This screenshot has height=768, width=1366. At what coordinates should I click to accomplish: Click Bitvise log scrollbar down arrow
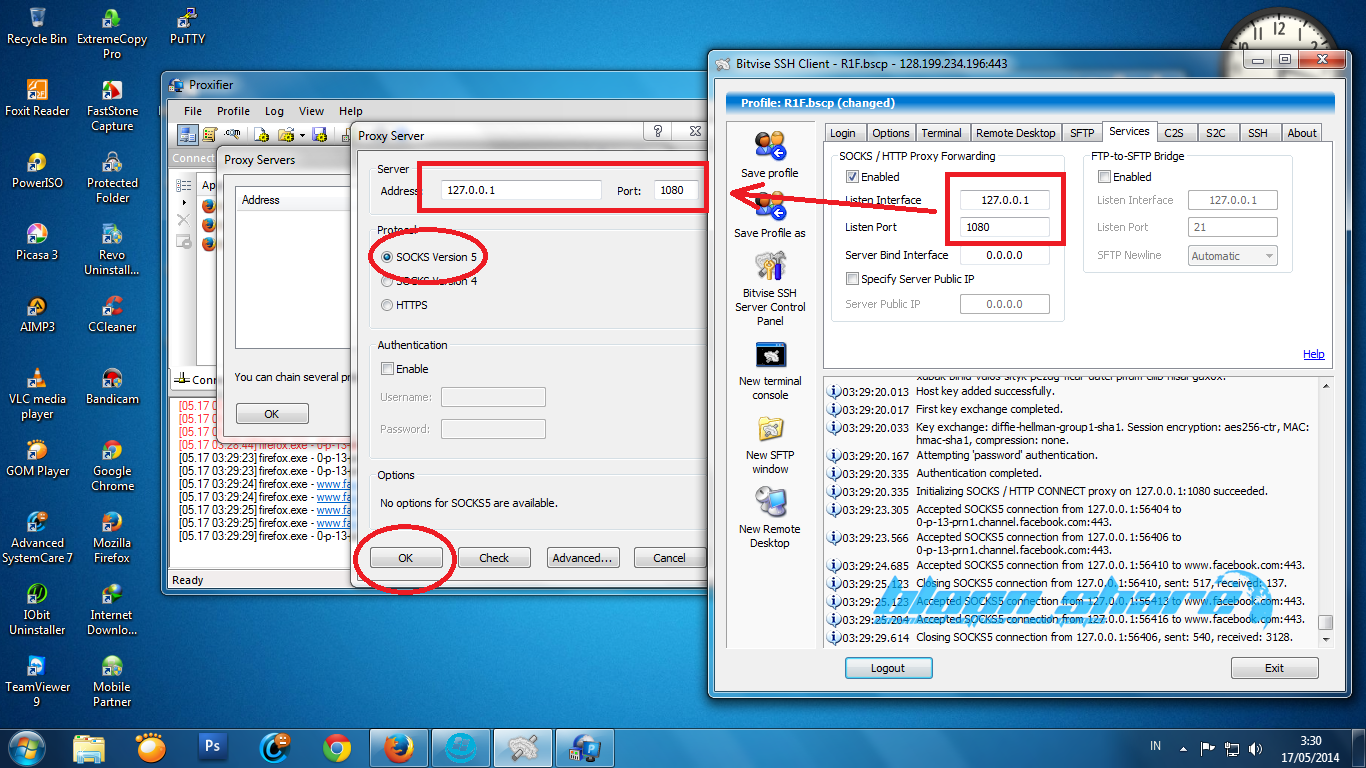[x=1325, y=639]
